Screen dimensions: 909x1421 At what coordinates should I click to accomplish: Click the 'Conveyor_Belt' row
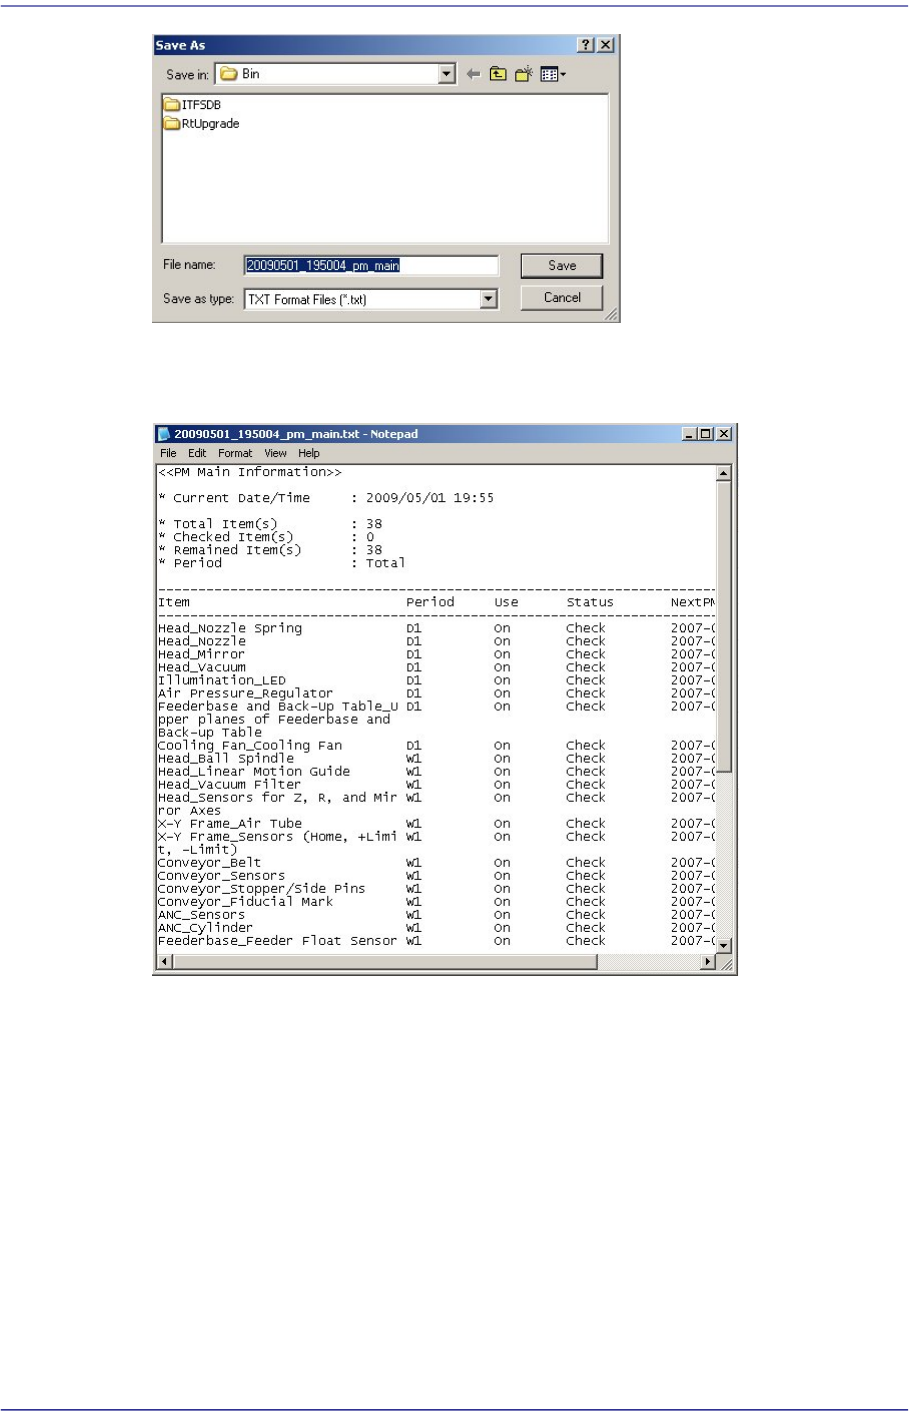tap(436, 862)
